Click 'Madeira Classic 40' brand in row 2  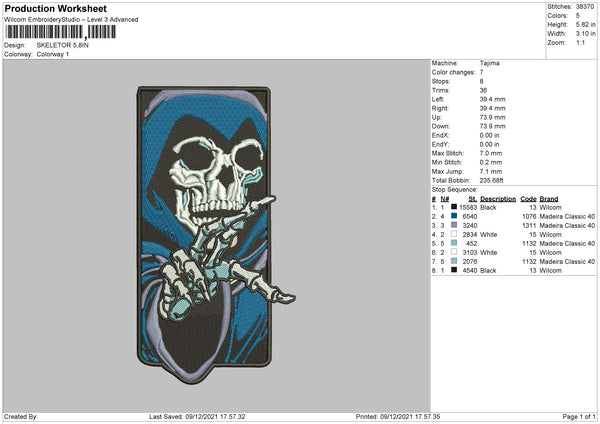coord(567,217)
